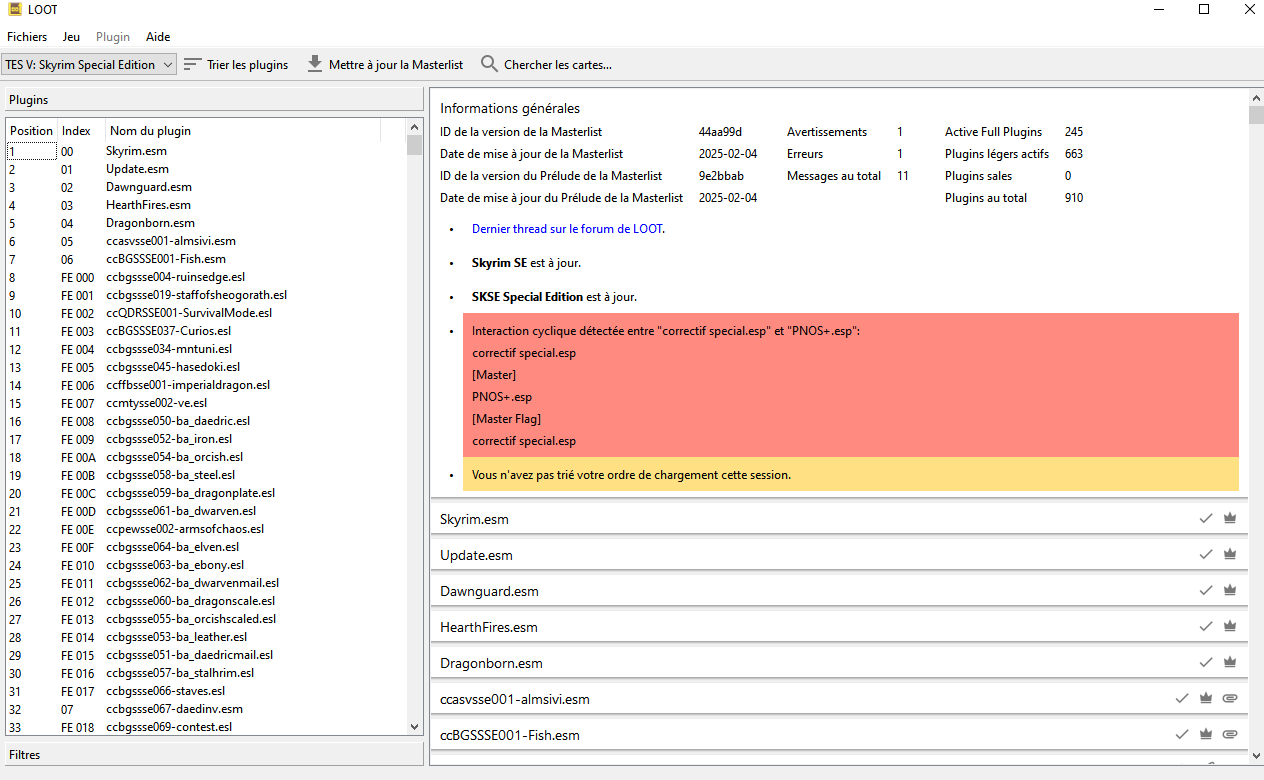
Task: Click the red cyclic interaction error message
Action: [x=850, y=385]
